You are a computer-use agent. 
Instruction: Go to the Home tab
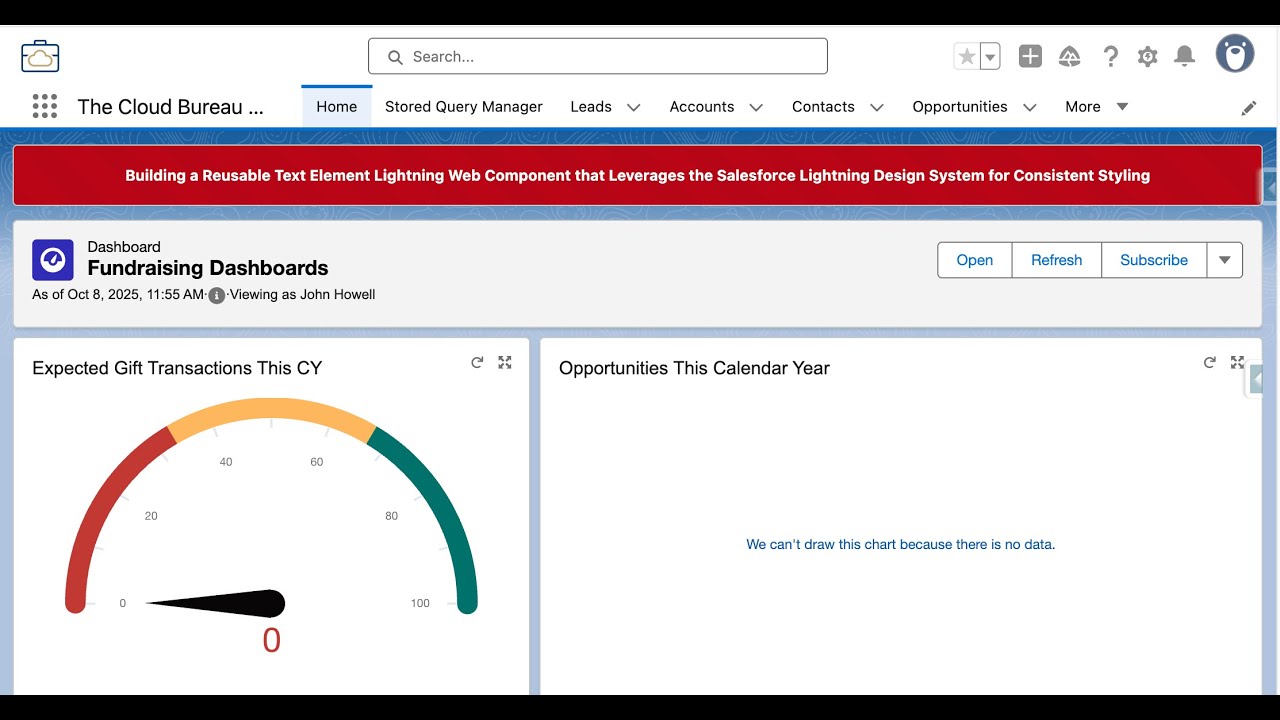pos(337,107)
